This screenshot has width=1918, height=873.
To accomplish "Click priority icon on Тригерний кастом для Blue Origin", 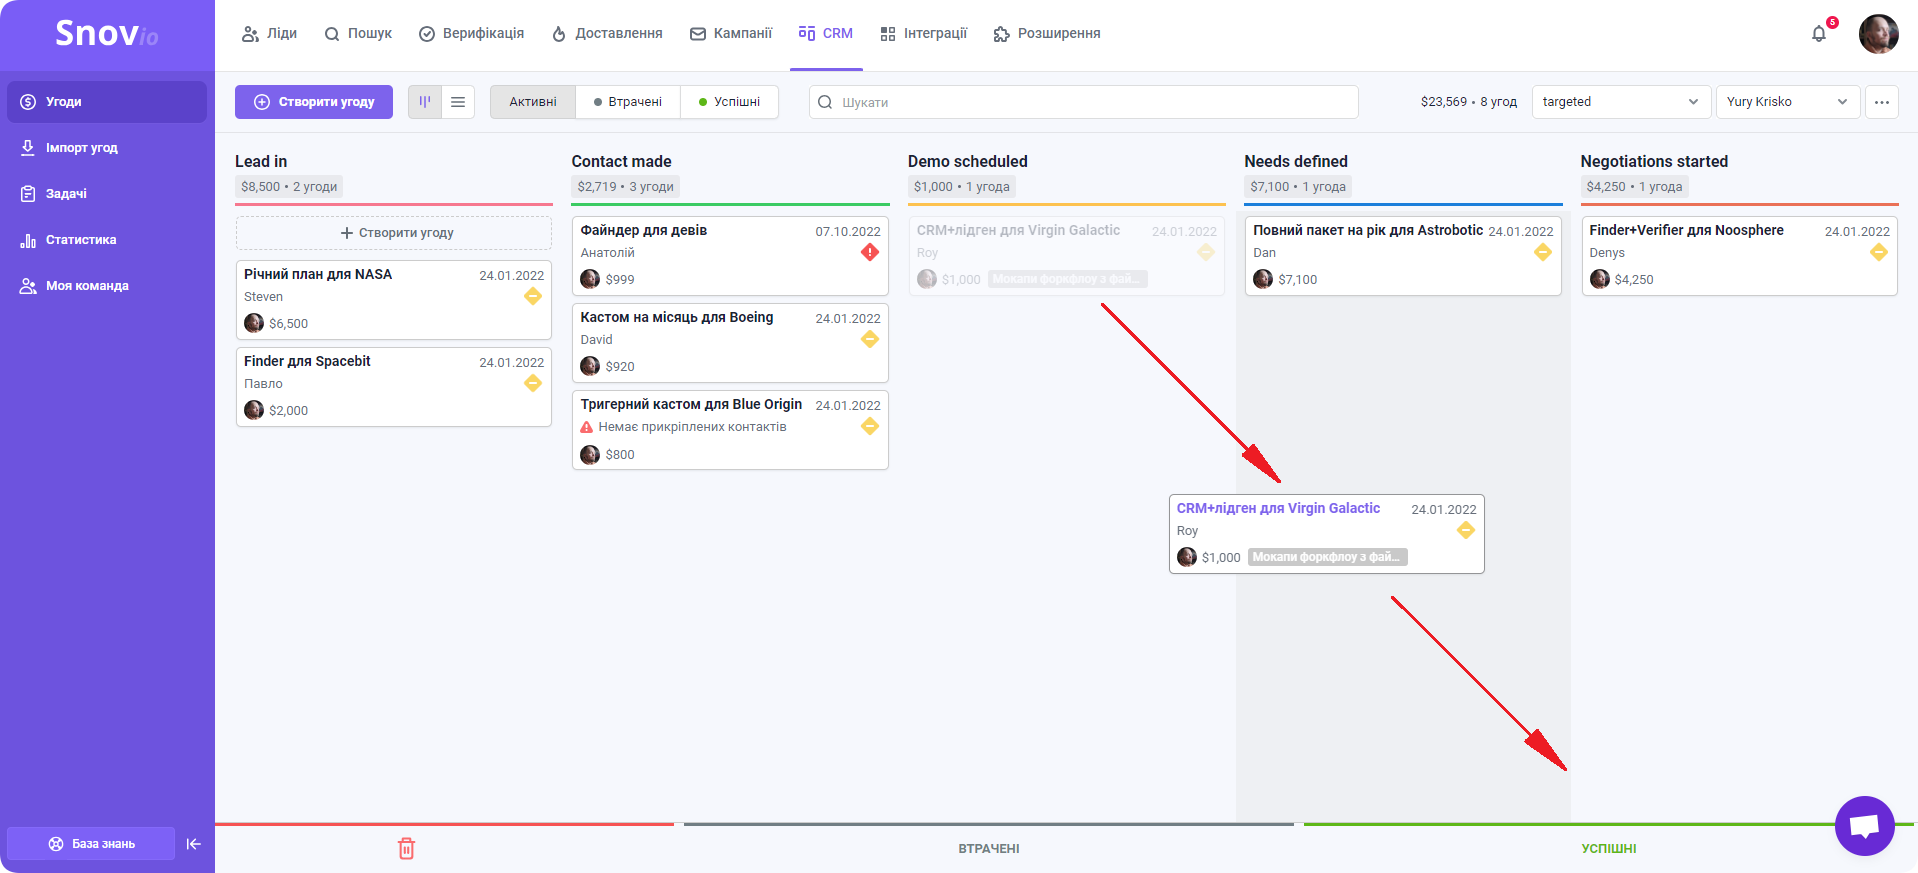I will [x=870, y=426].
